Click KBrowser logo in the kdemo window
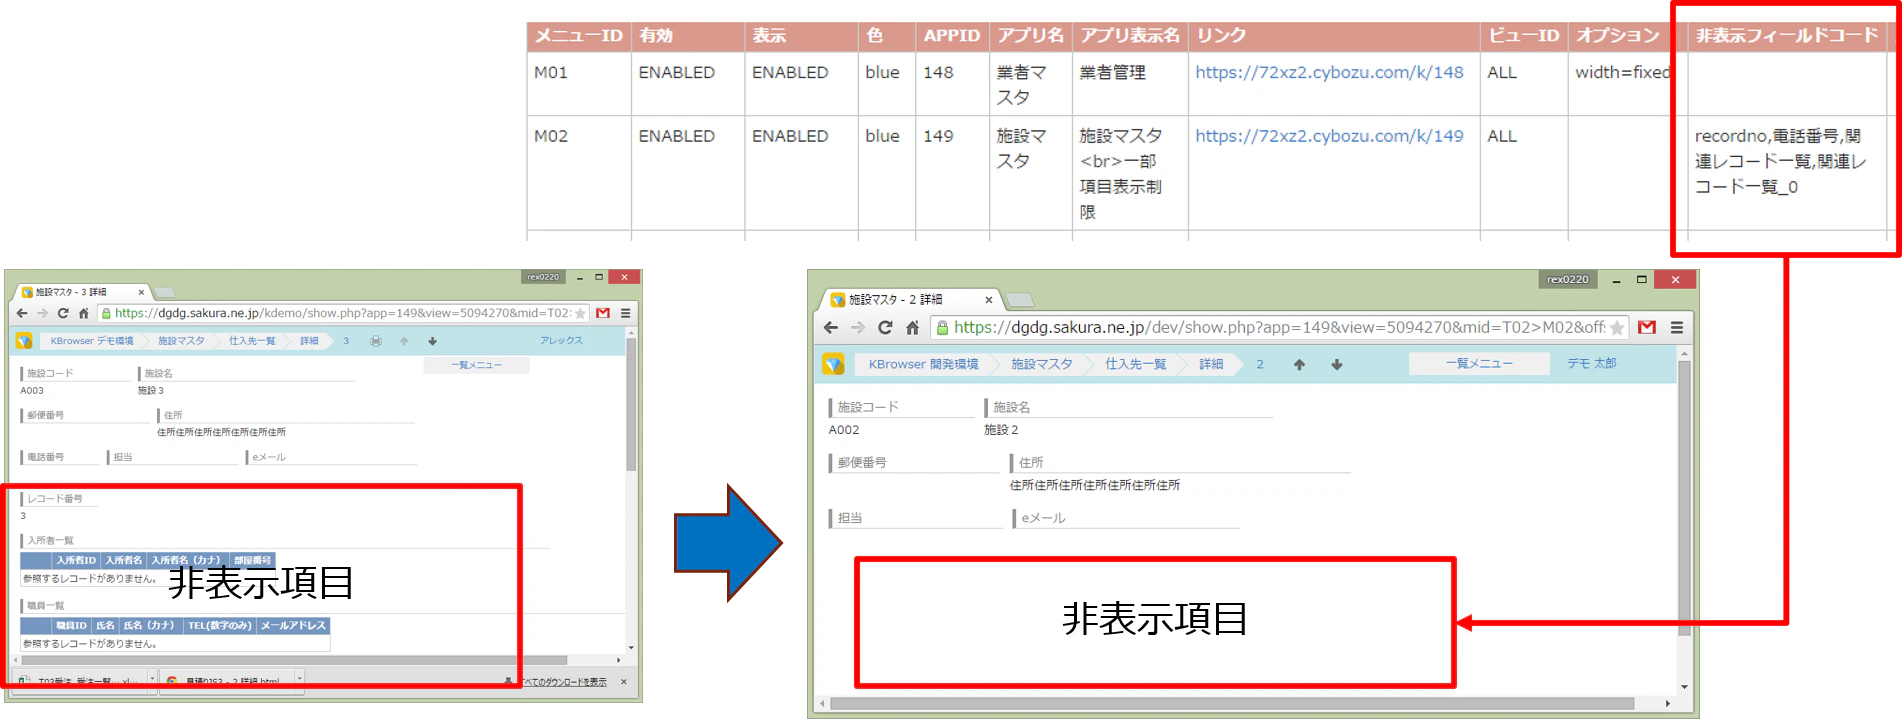The width and height of the screenshot is (1902, 719). click(x=24, y=341)
